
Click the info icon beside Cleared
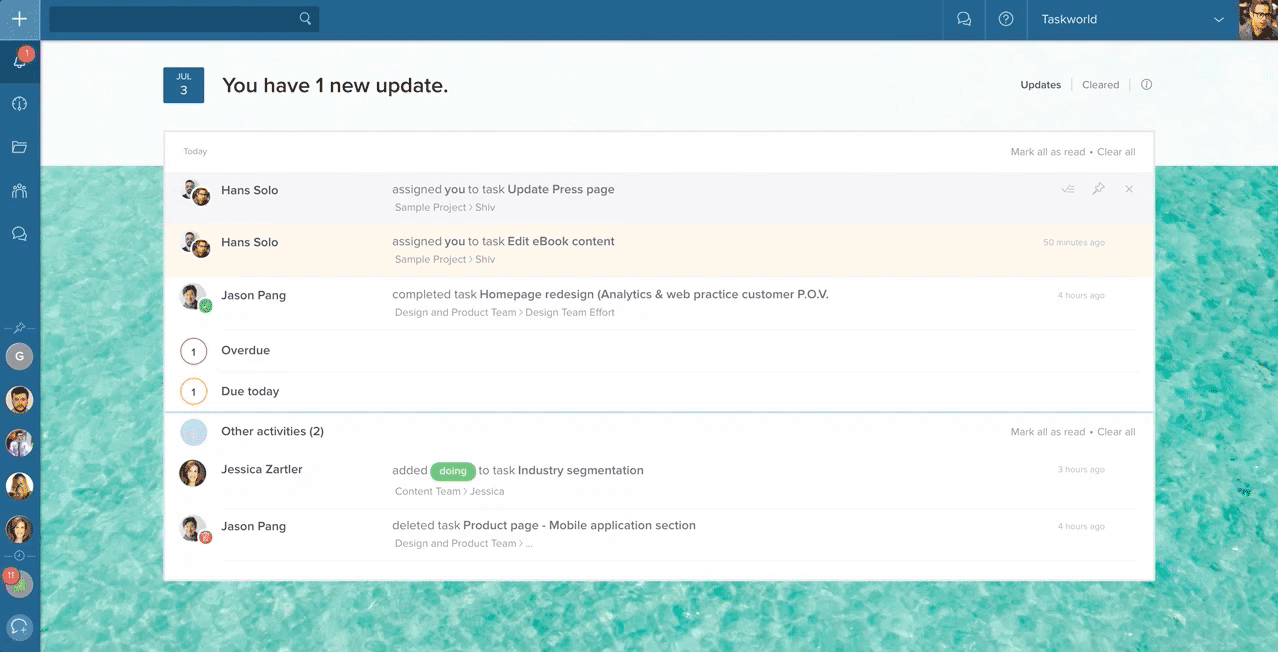click(x=1146, y=85)
